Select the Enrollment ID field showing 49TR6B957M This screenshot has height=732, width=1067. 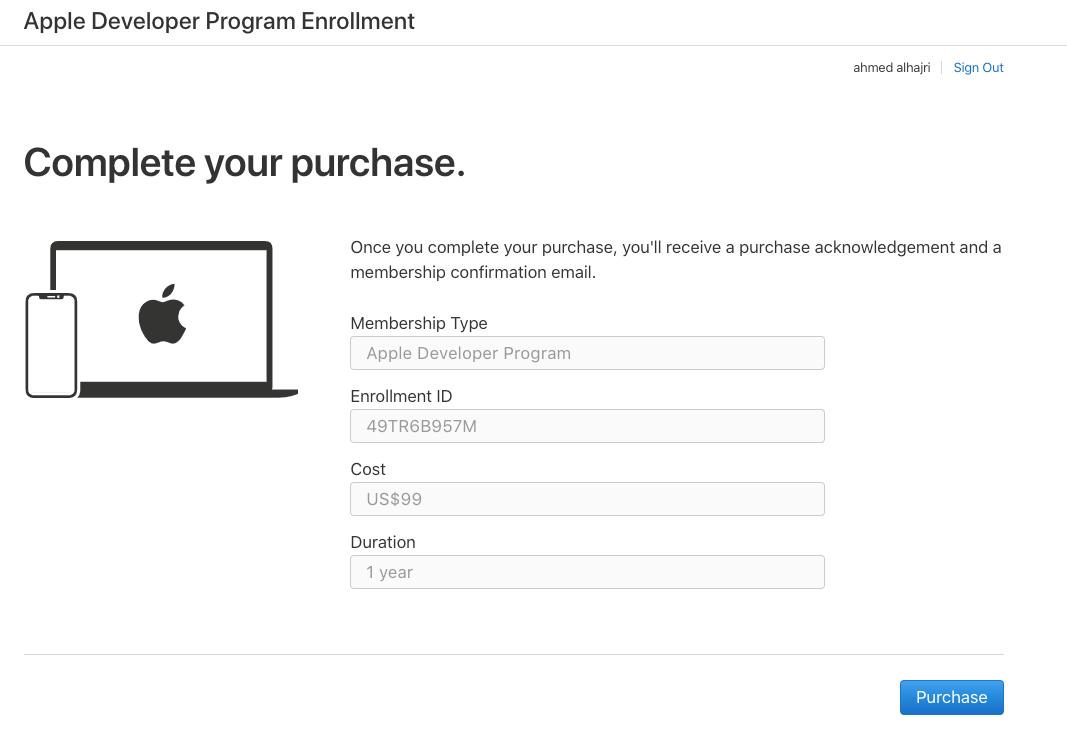click(587, 426)
